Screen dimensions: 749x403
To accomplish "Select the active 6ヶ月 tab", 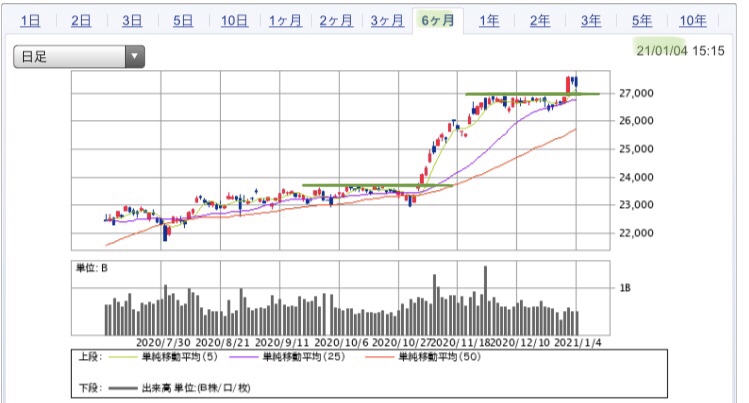I will tap(438, 21).
